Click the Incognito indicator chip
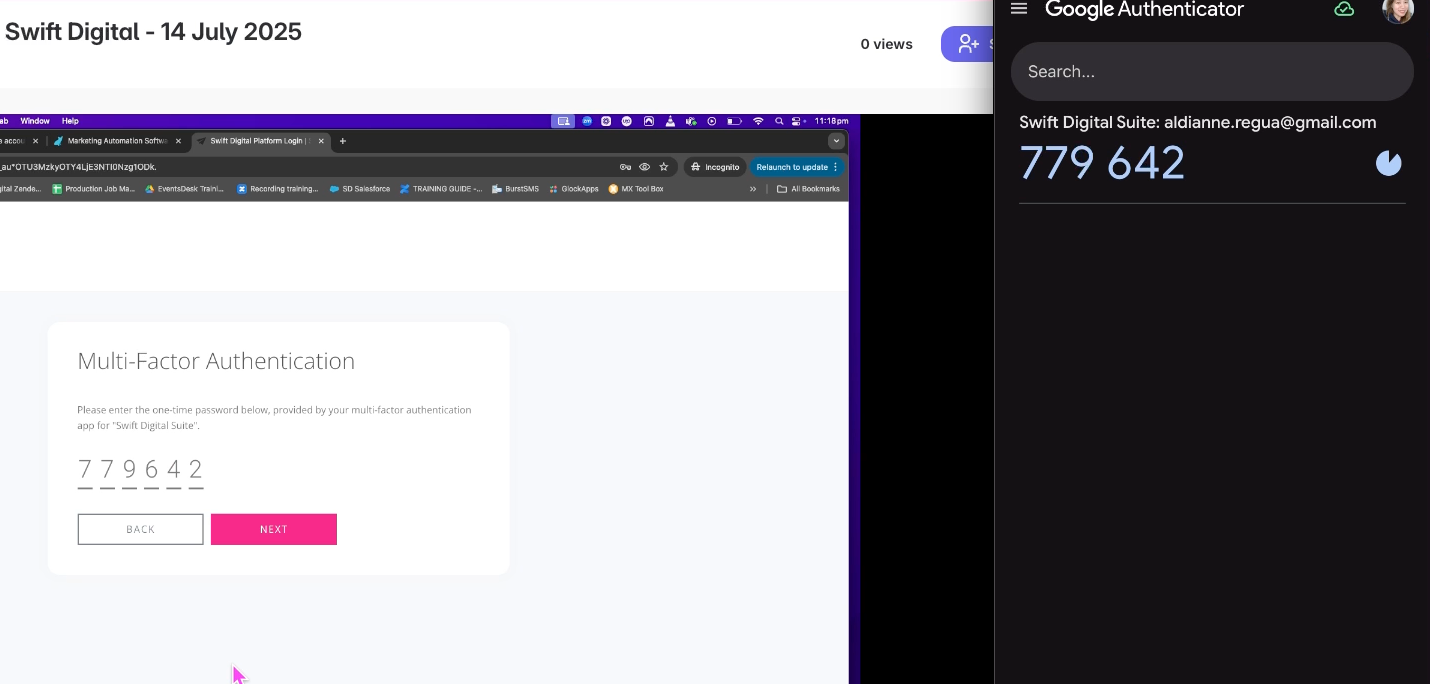 715,167
